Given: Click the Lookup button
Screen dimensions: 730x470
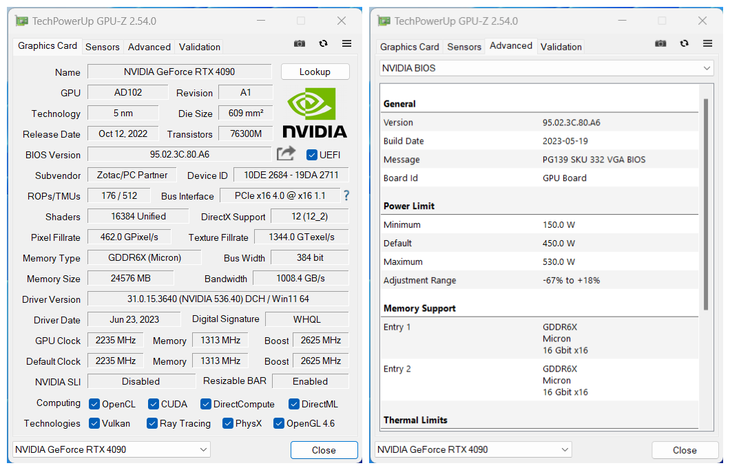Looking at the screenshot, I should click(x=314, y=72).
